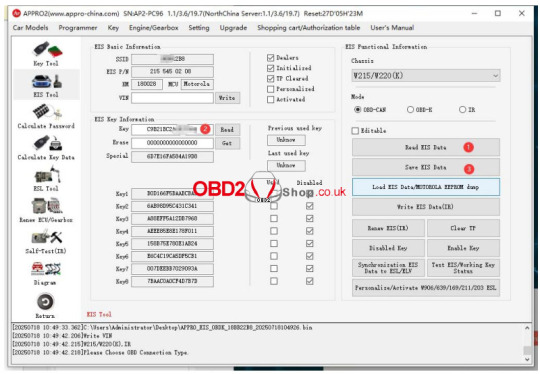
Task: Click the APPRO2 app logo icon
Action: click(16, 13)
